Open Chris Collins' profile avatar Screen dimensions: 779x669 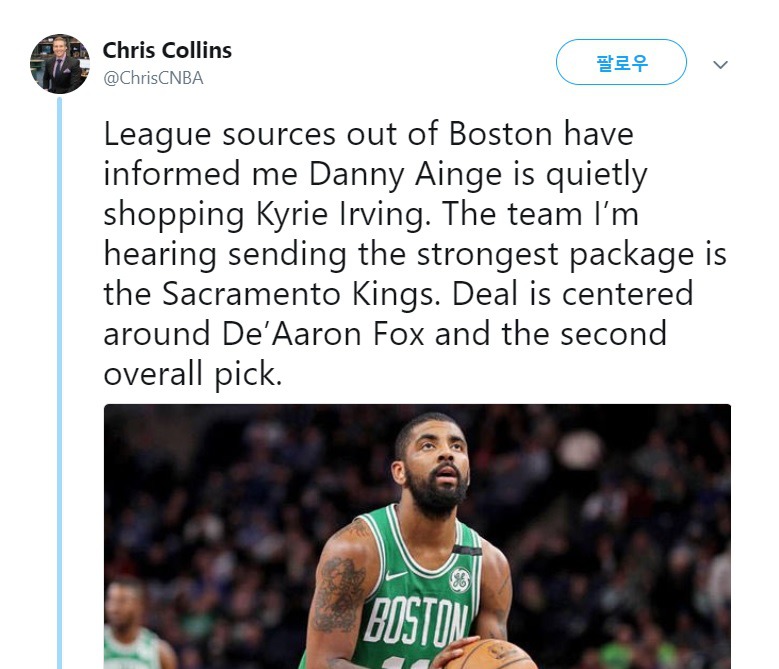[x=60, y=64]
